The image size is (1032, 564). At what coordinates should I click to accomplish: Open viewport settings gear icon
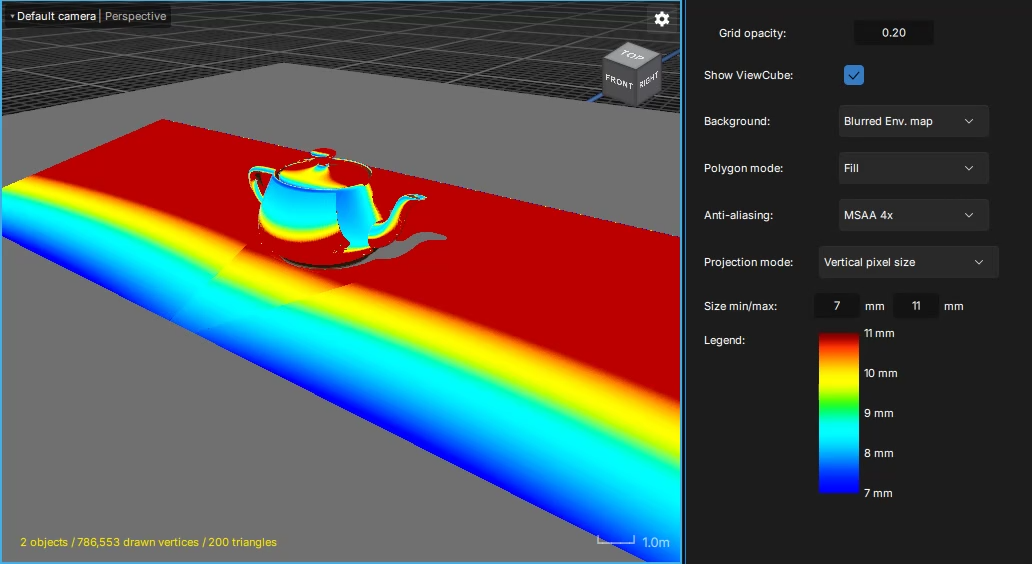(x=661, y=19)
